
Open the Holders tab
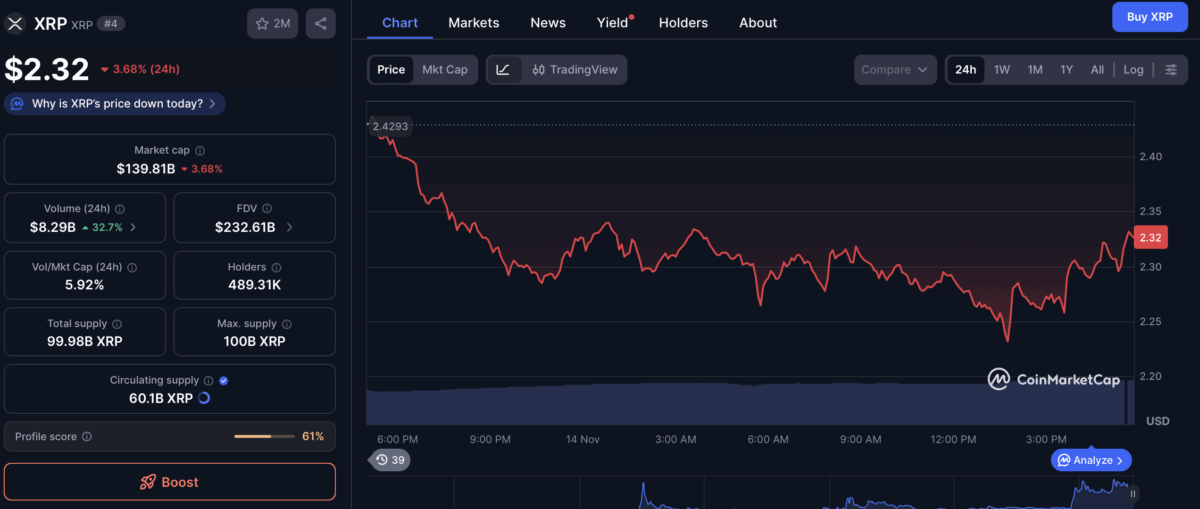(x=684, y=22)
